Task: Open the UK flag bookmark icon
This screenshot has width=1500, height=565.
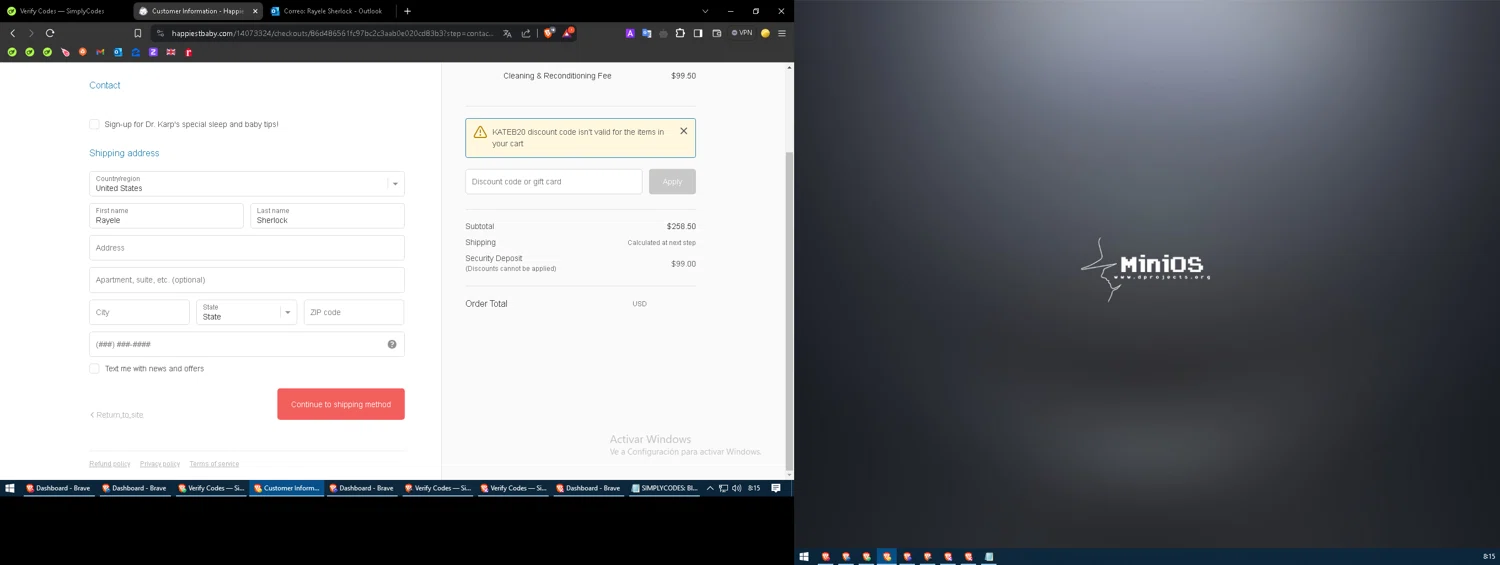Action: coord(171,52)
